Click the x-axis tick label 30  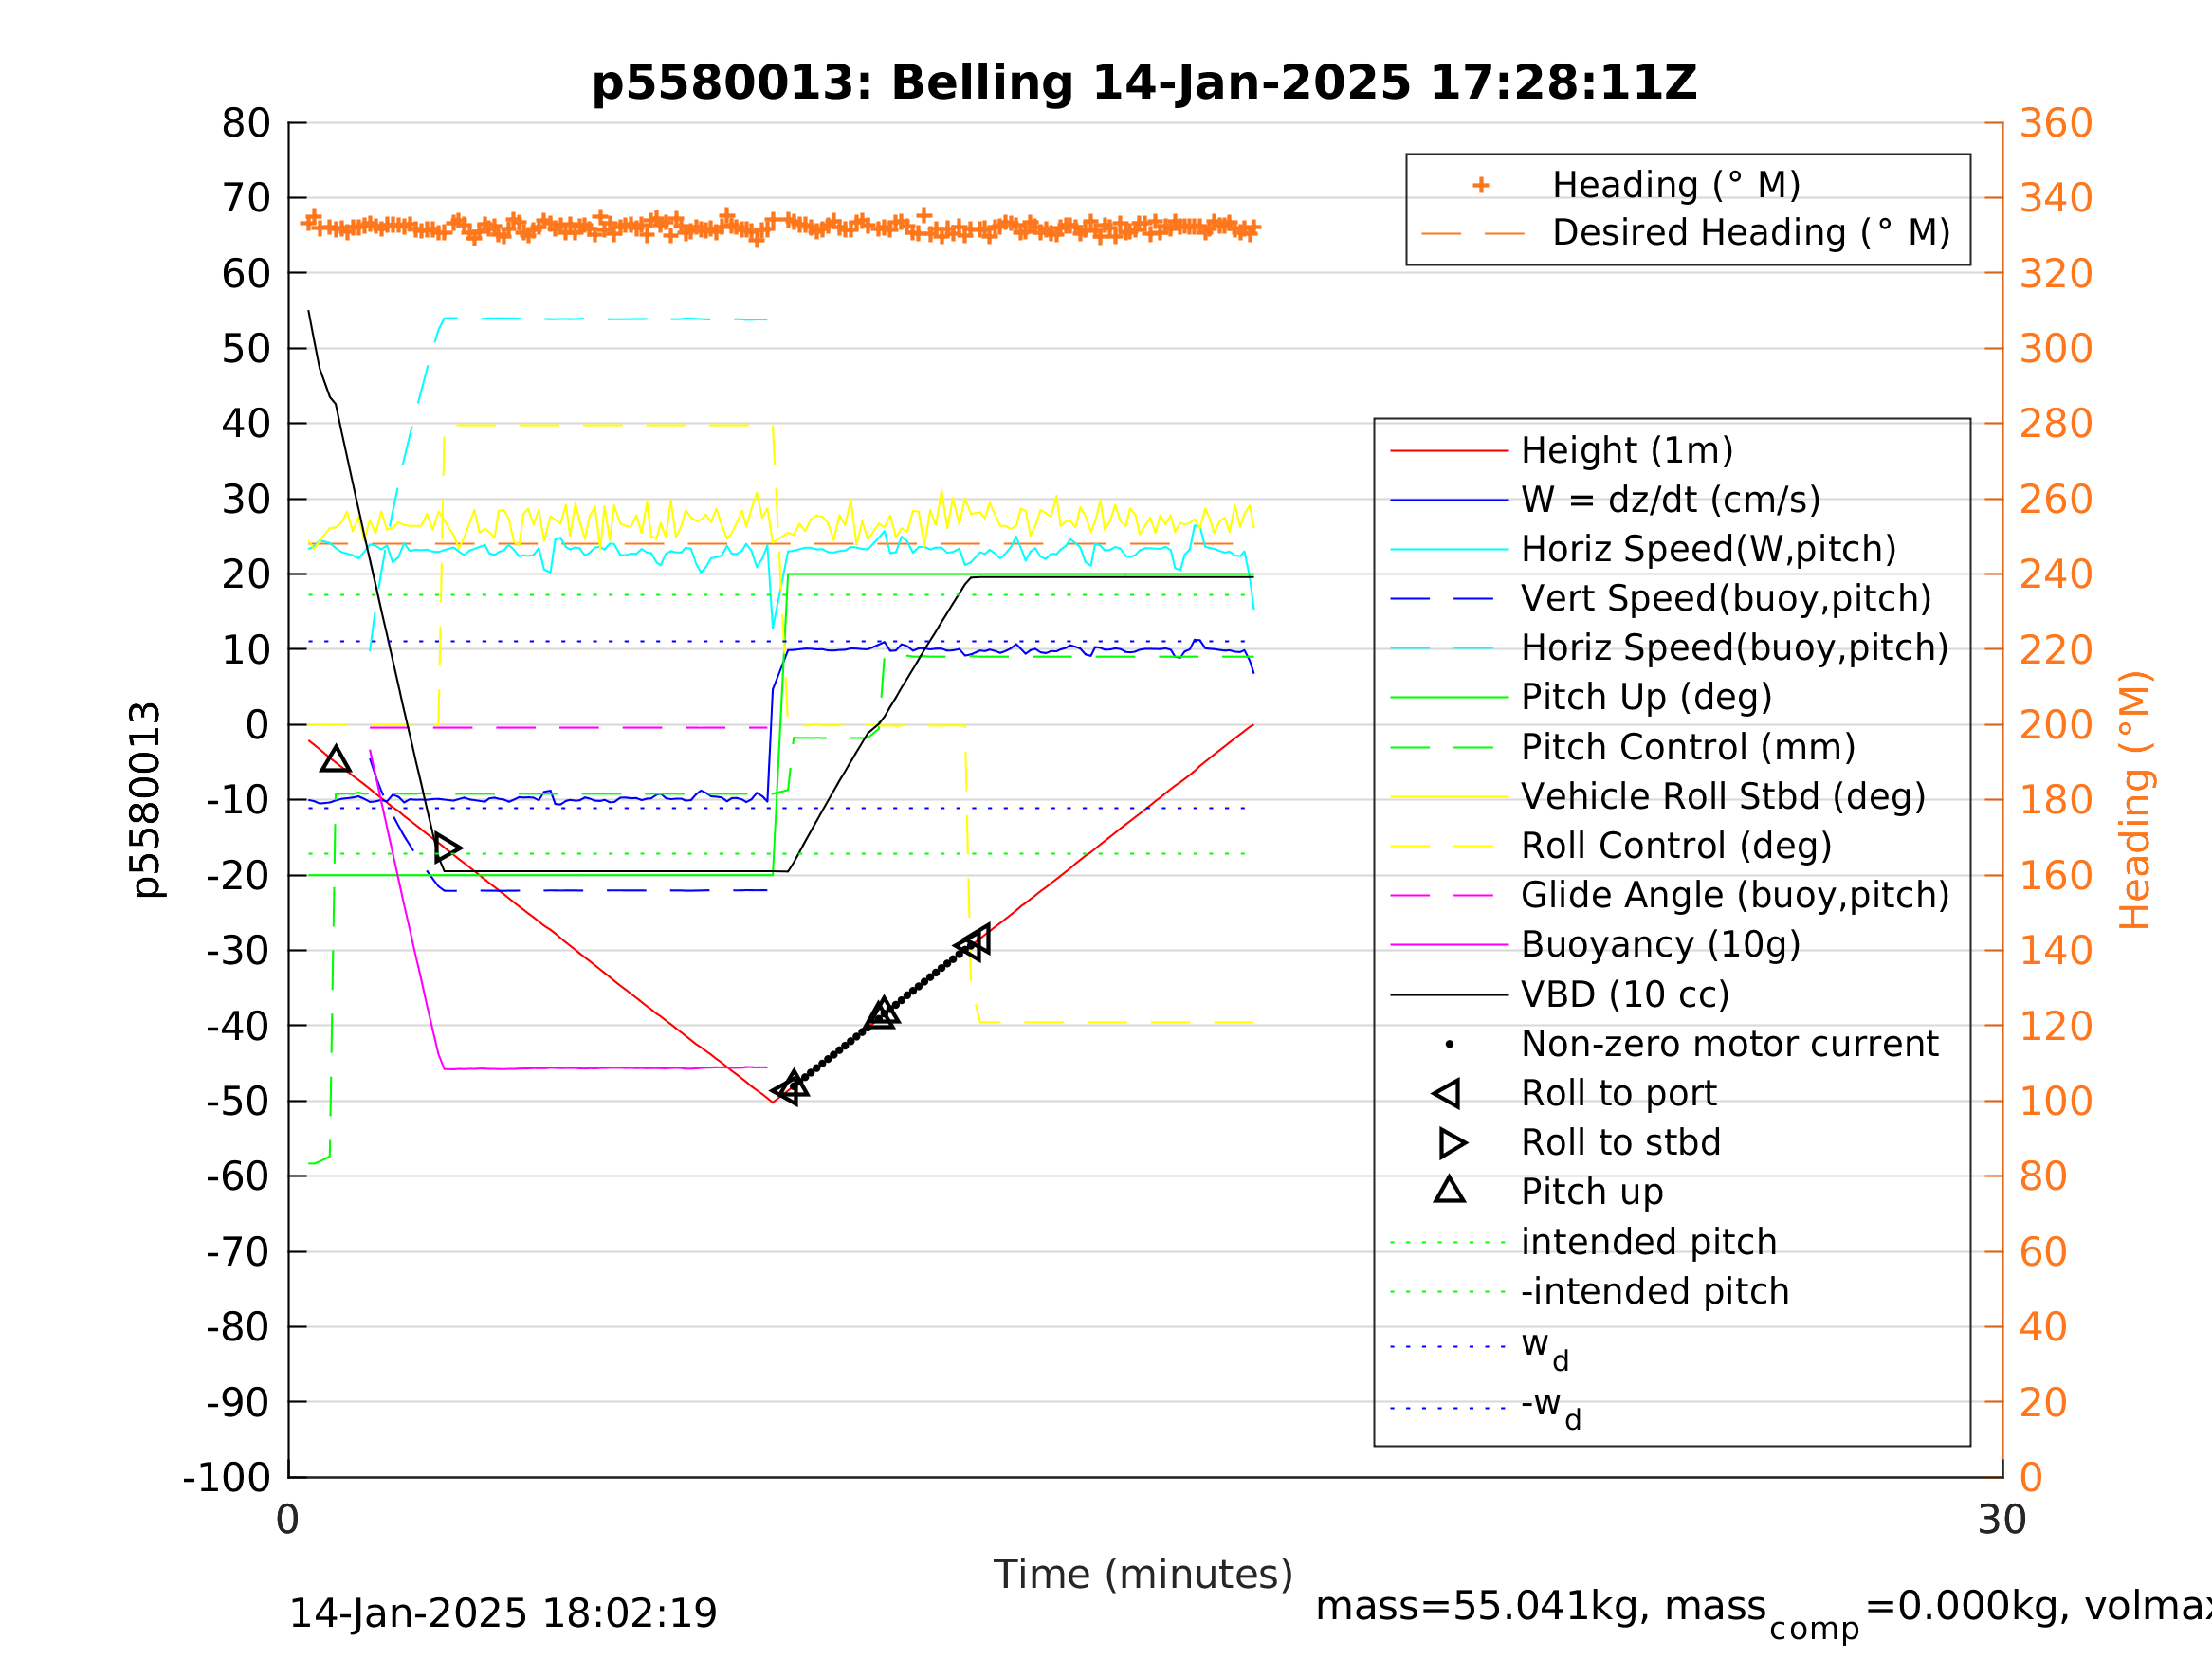pos(2002,1521)
